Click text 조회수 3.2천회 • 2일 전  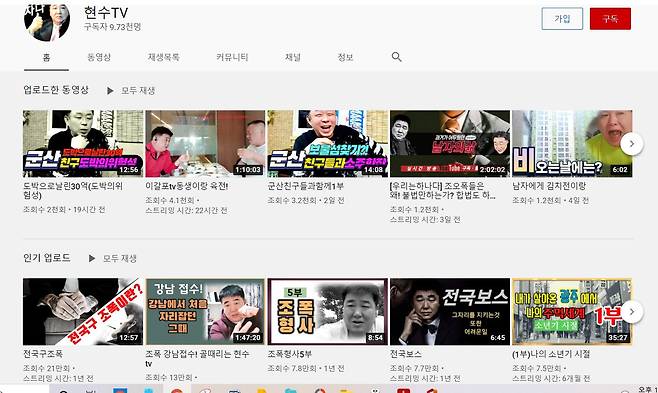(x=306, y=200)
